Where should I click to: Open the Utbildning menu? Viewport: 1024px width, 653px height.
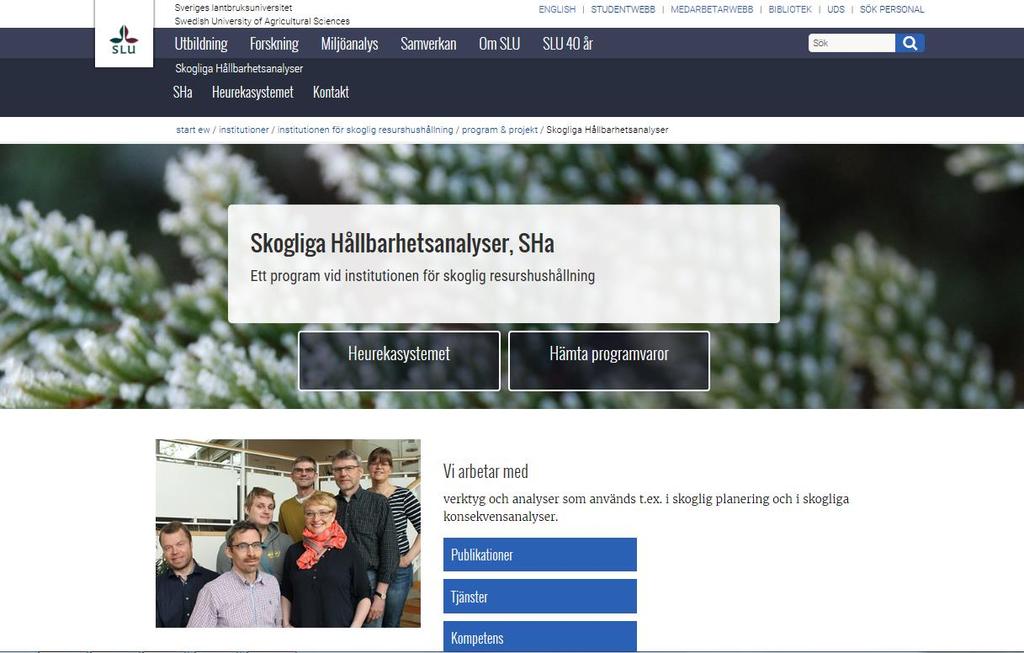(x=201, y=44)
